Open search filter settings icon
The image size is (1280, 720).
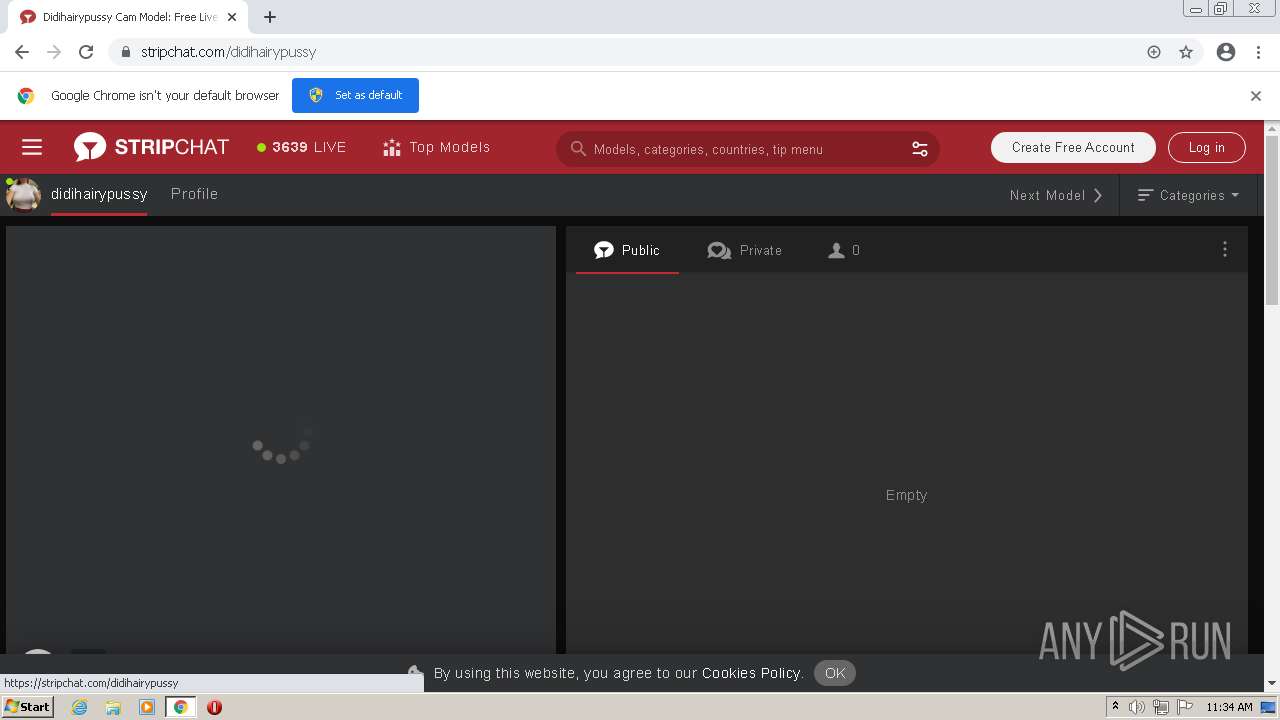[920, 149]
